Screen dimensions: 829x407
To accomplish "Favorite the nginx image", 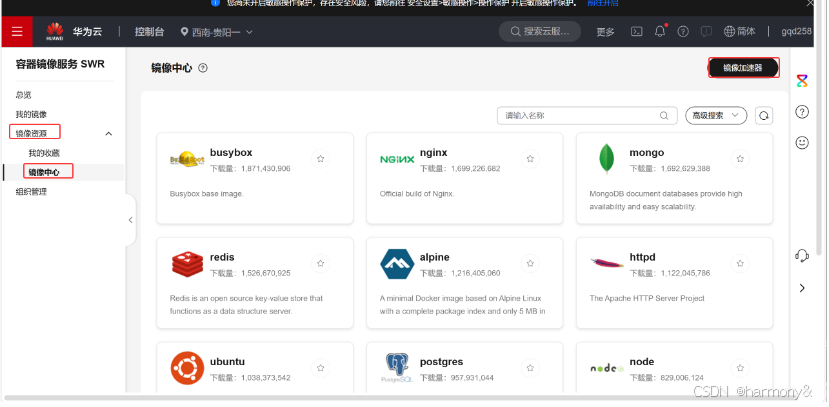I will point(530,159).
